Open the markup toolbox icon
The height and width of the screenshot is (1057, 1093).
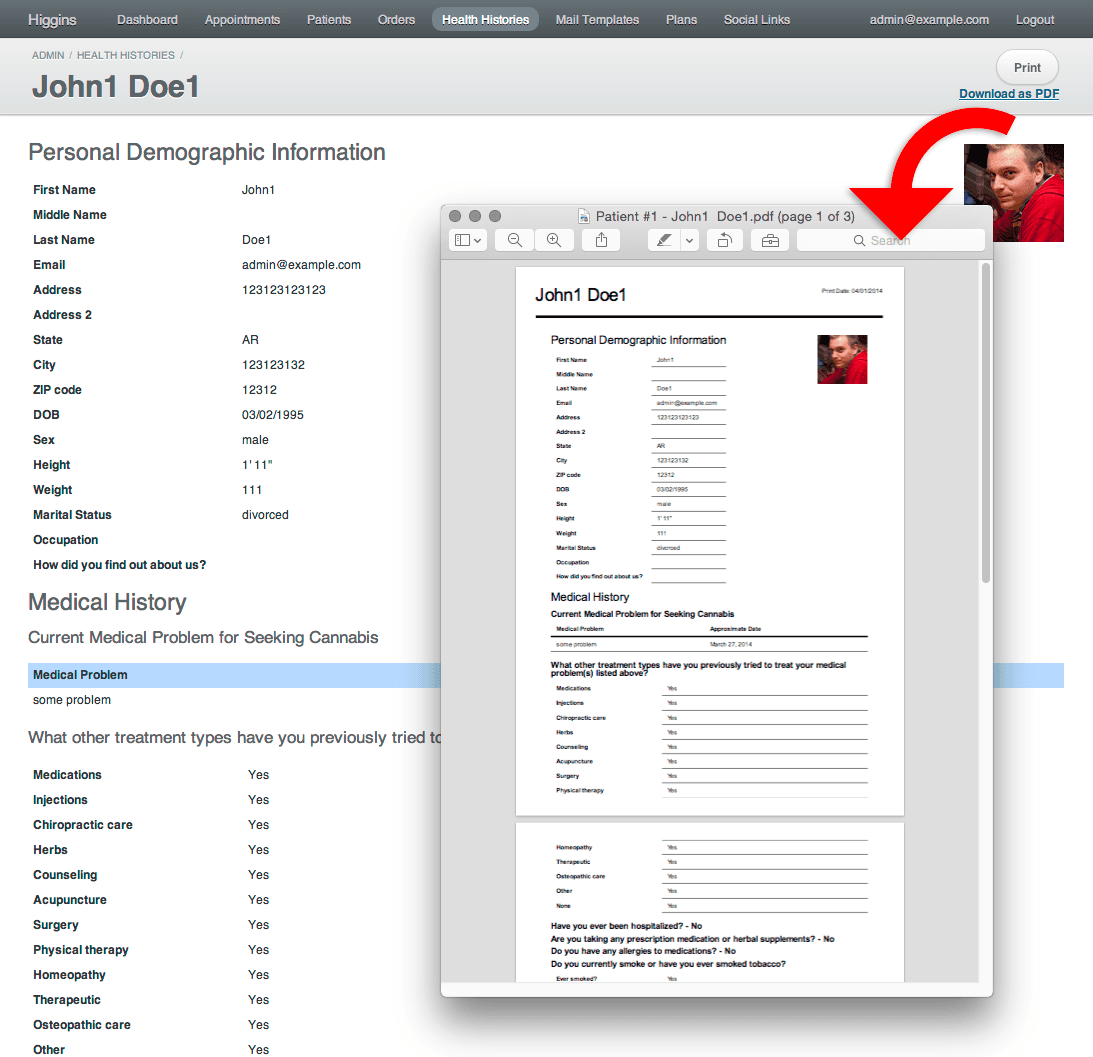tap(770, 241)
